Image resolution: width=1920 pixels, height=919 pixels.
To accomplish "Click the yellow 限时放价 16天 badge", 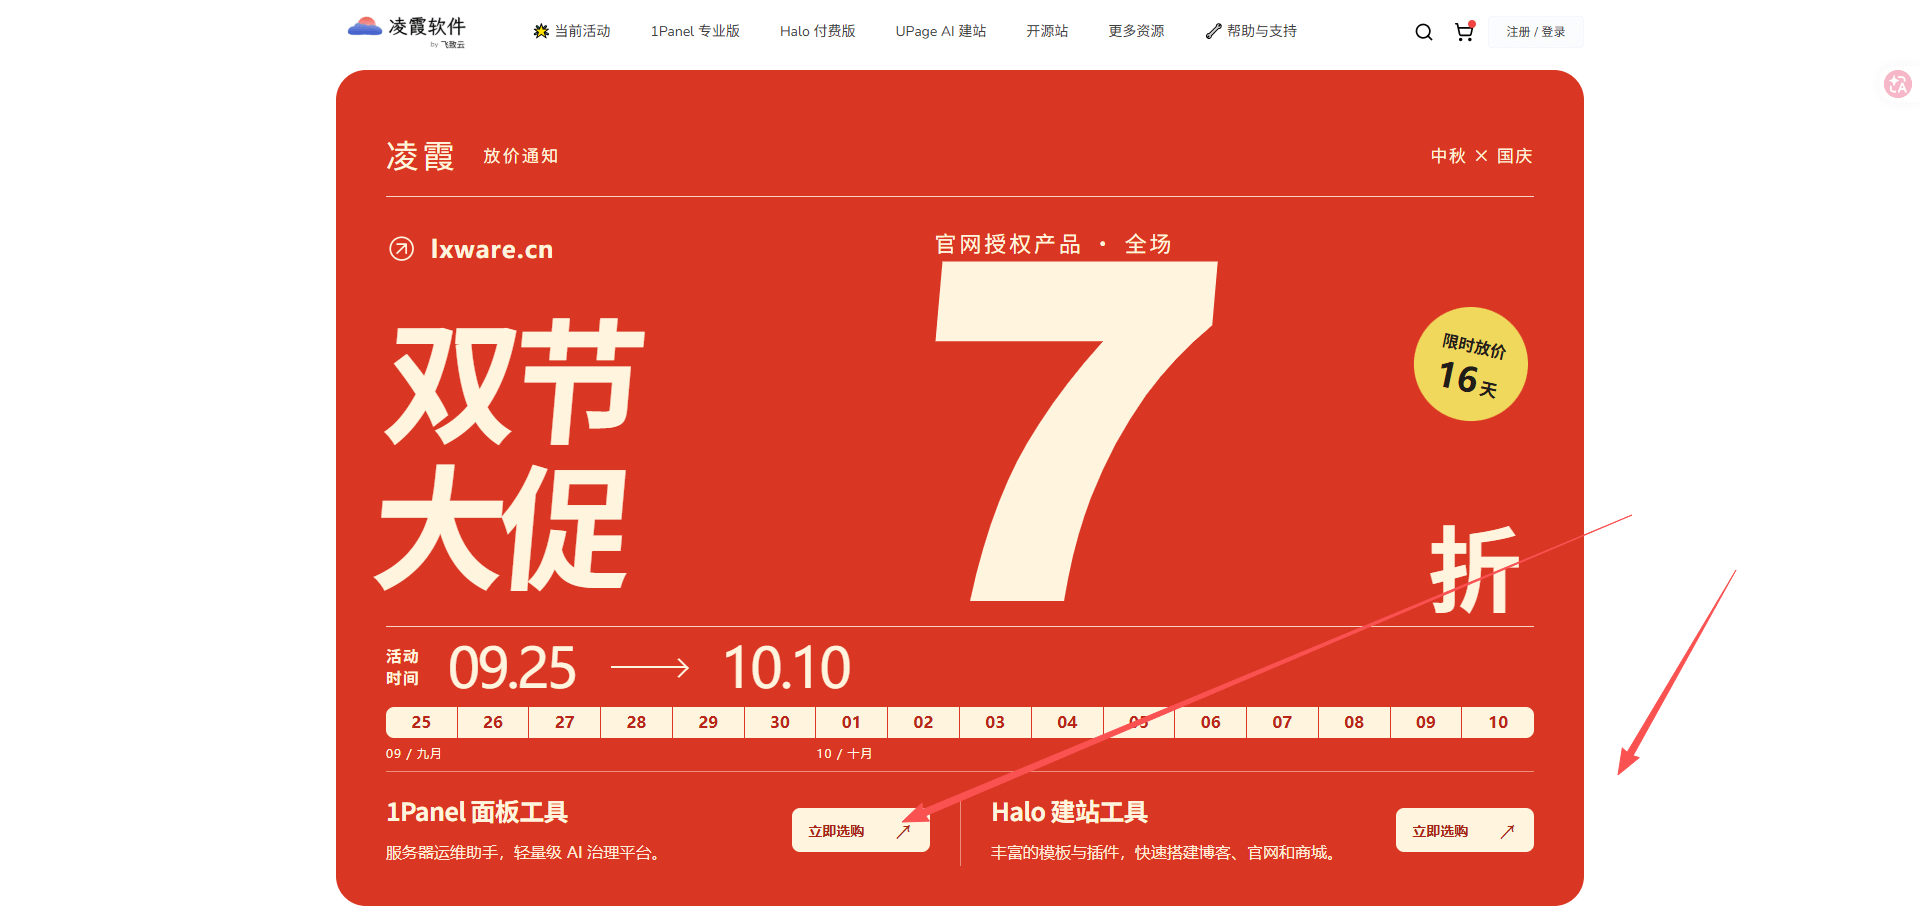I will (x=1470, y=364).
